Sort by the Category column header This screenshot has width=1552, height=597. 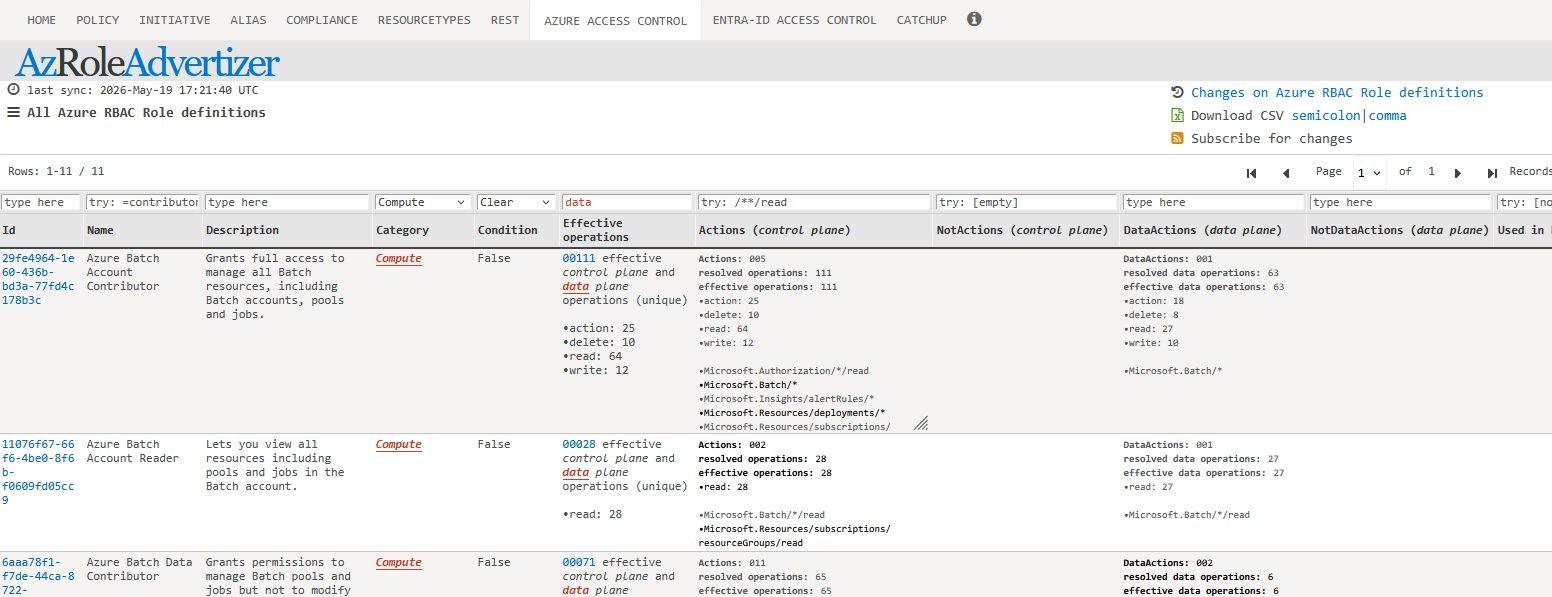pyautogui.click(x=402, y=230)
